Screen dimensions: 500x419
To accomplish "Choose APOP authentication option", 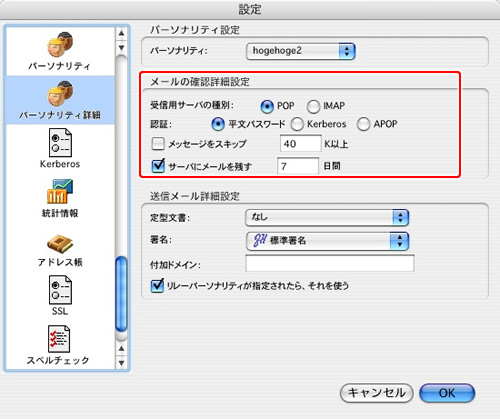I will point(363,124).
